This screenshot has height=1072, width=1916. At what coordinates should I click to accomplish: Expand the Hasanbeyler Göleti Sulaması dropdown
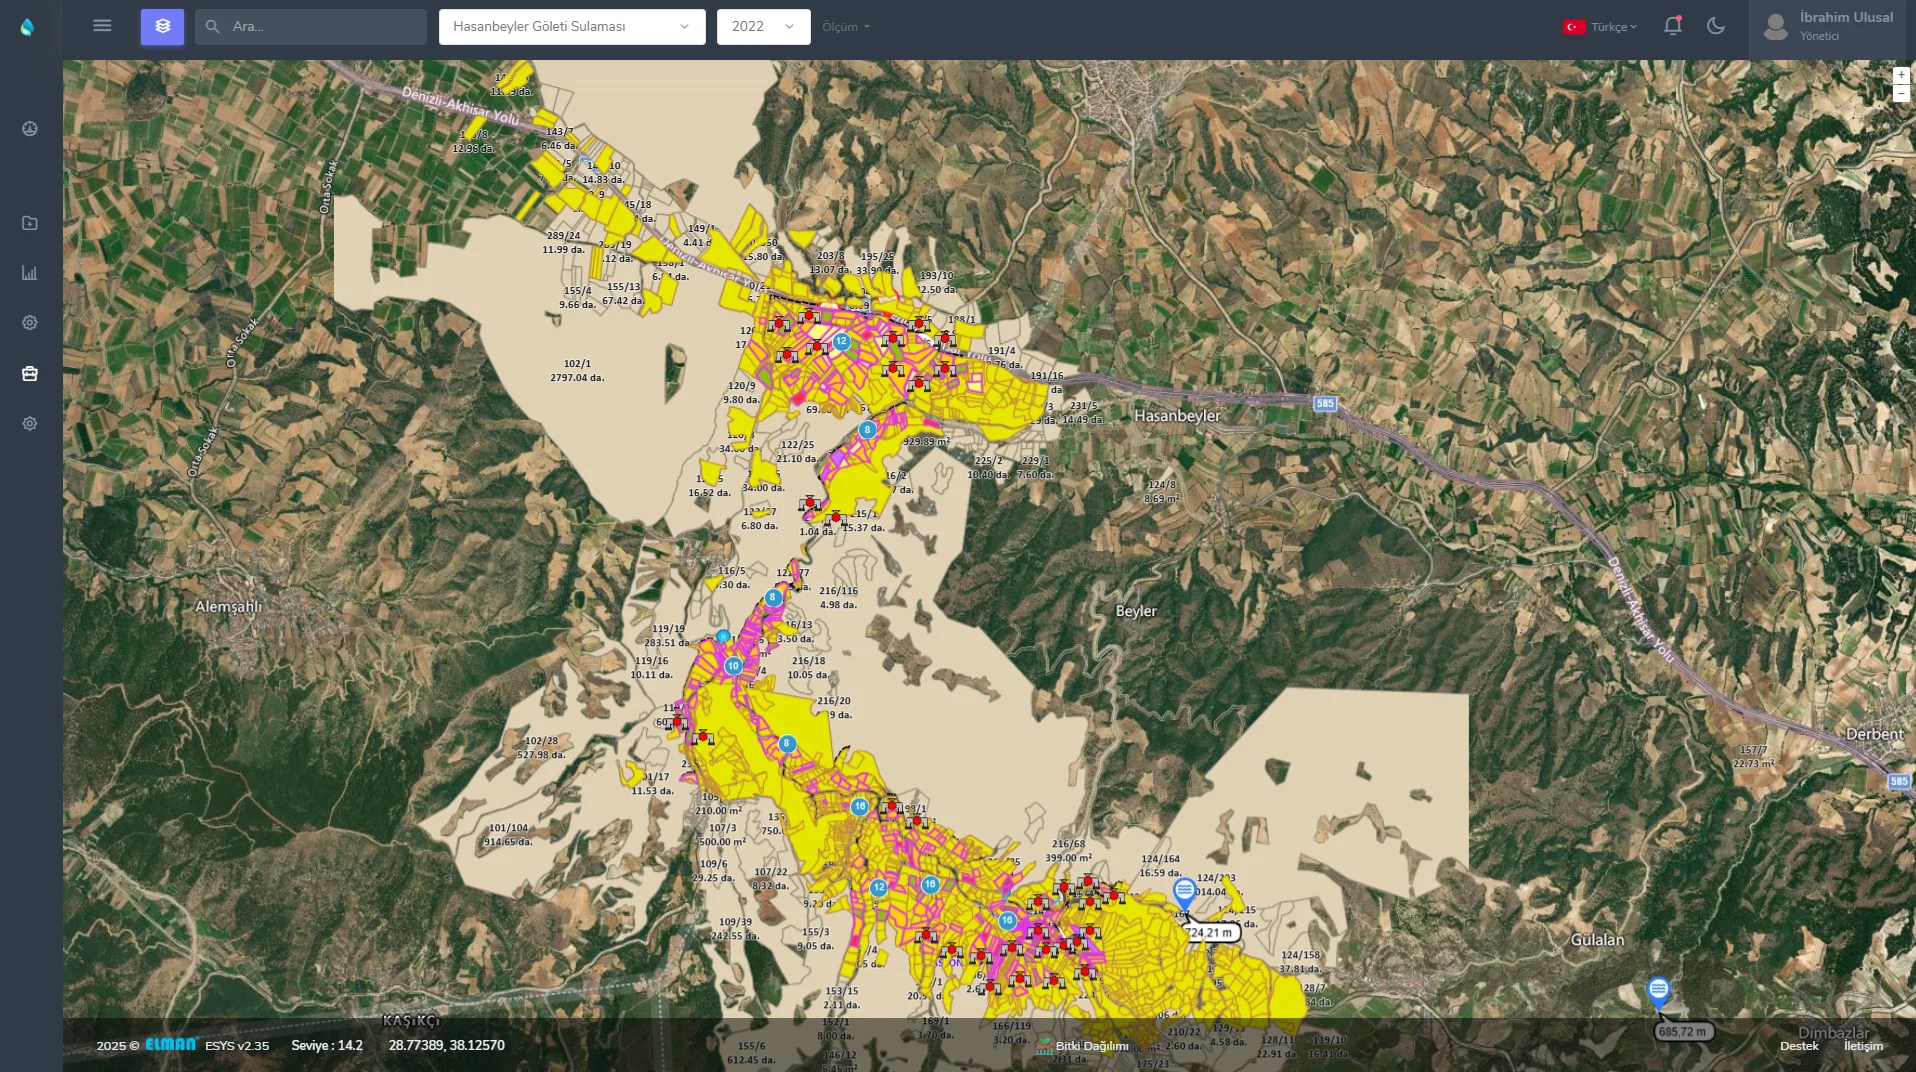(x=571, y=27)
